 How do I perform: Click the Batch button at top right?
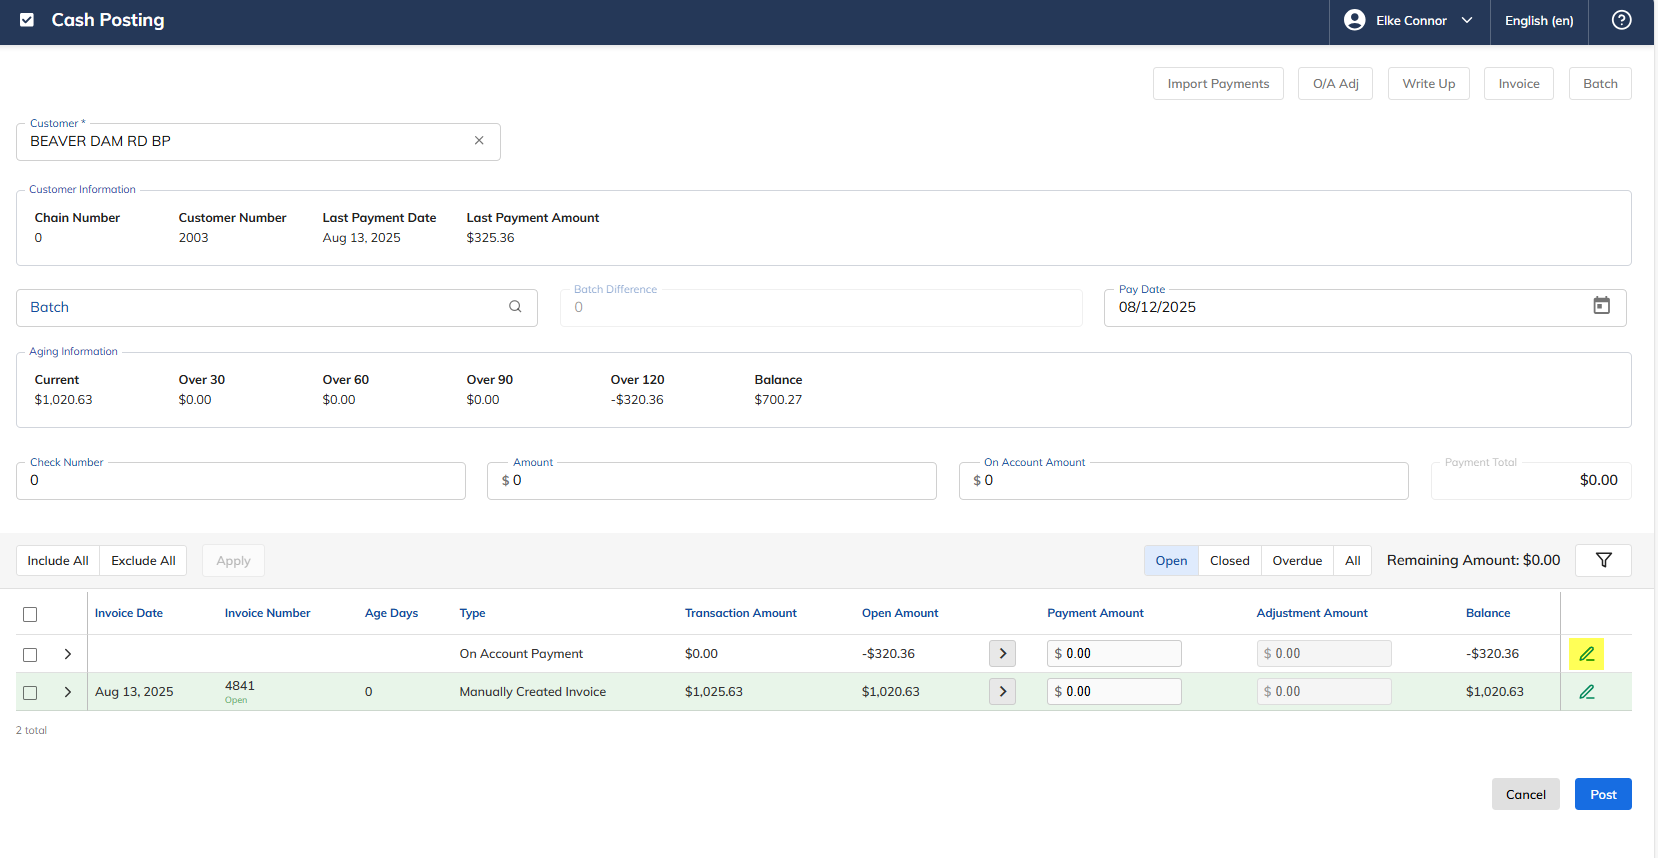tap(1600, 84)
